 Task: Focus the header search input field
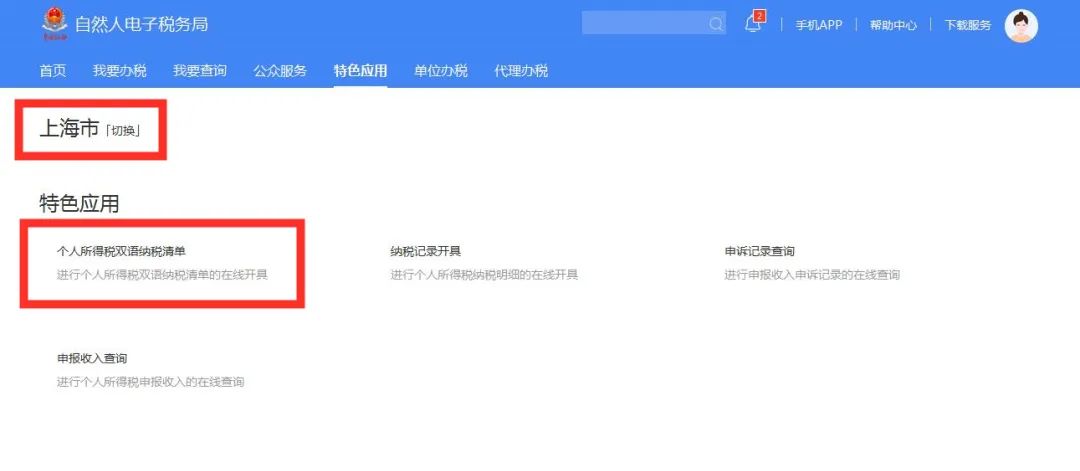tap(654, 23)
